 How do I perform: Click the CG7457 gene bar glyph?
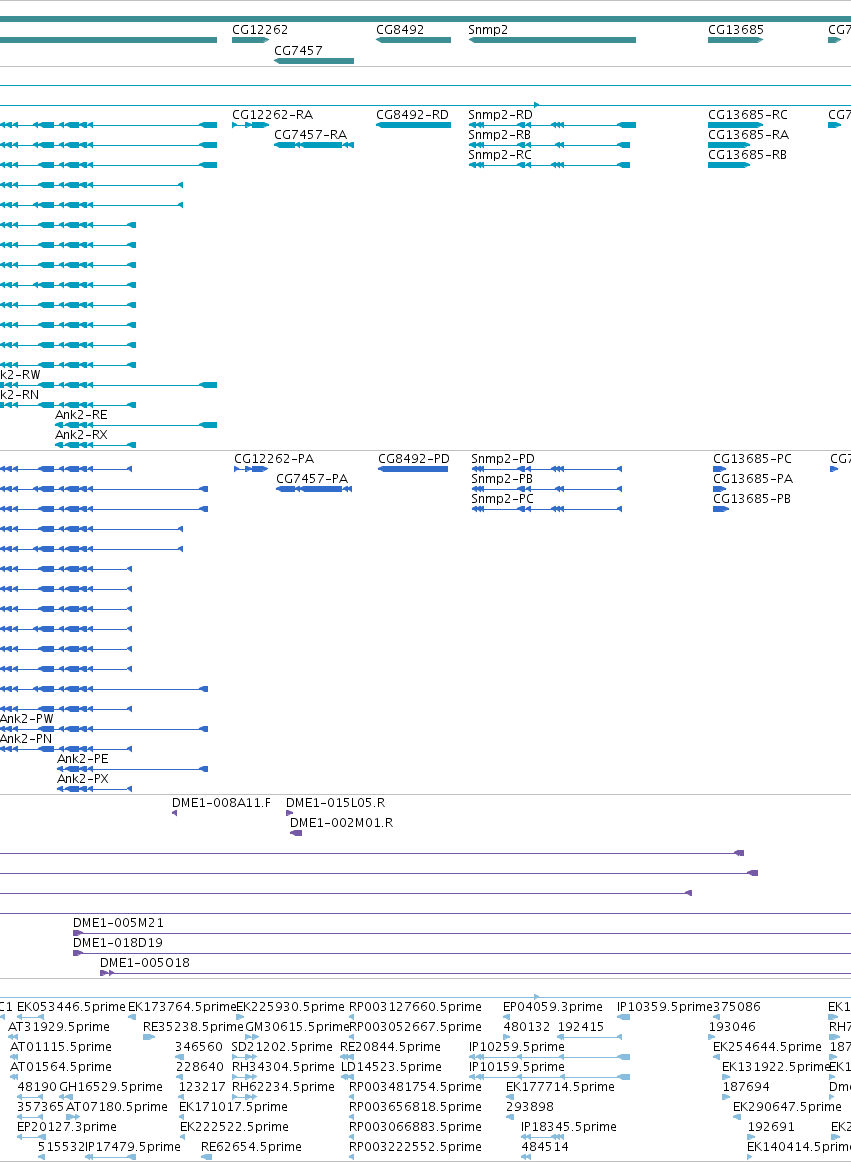click(314, 60)
